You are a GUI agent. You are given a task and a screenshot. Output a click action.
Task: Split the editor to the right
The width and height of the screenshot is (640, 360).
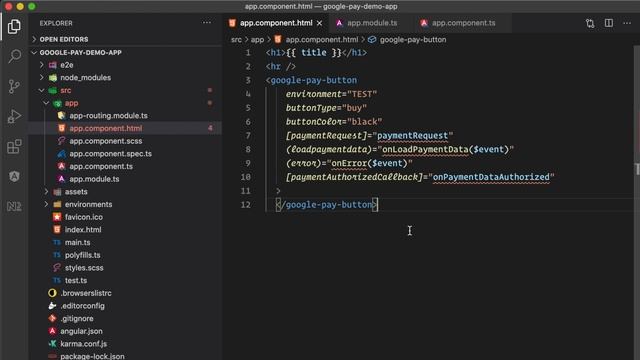point(609,23)
